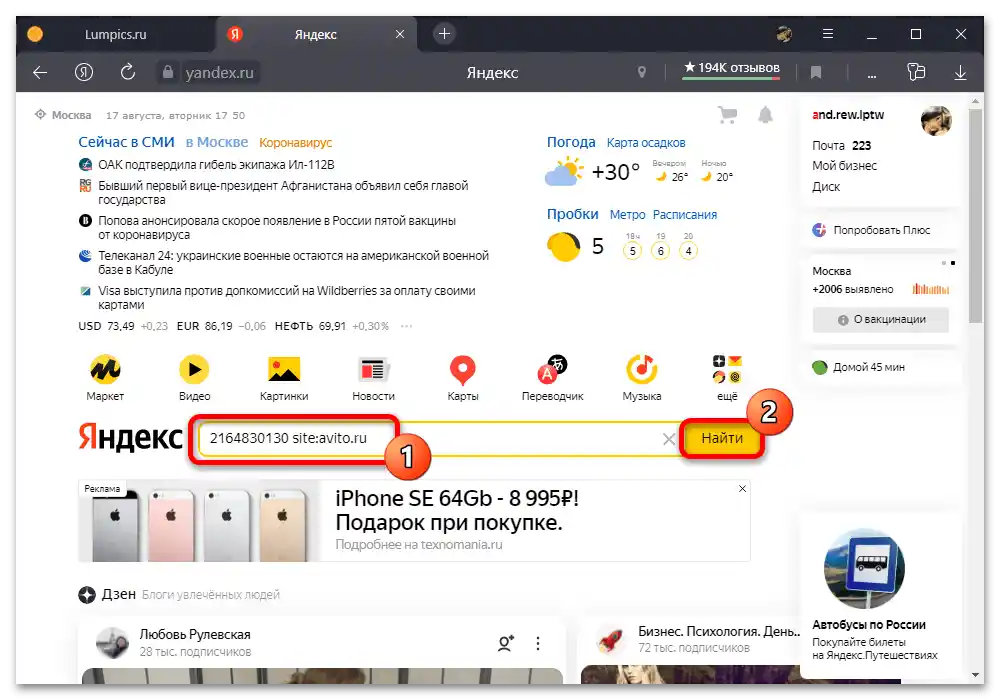Open notifications bell icon
The image size is (1000, 700).
[x=765, y=115]
